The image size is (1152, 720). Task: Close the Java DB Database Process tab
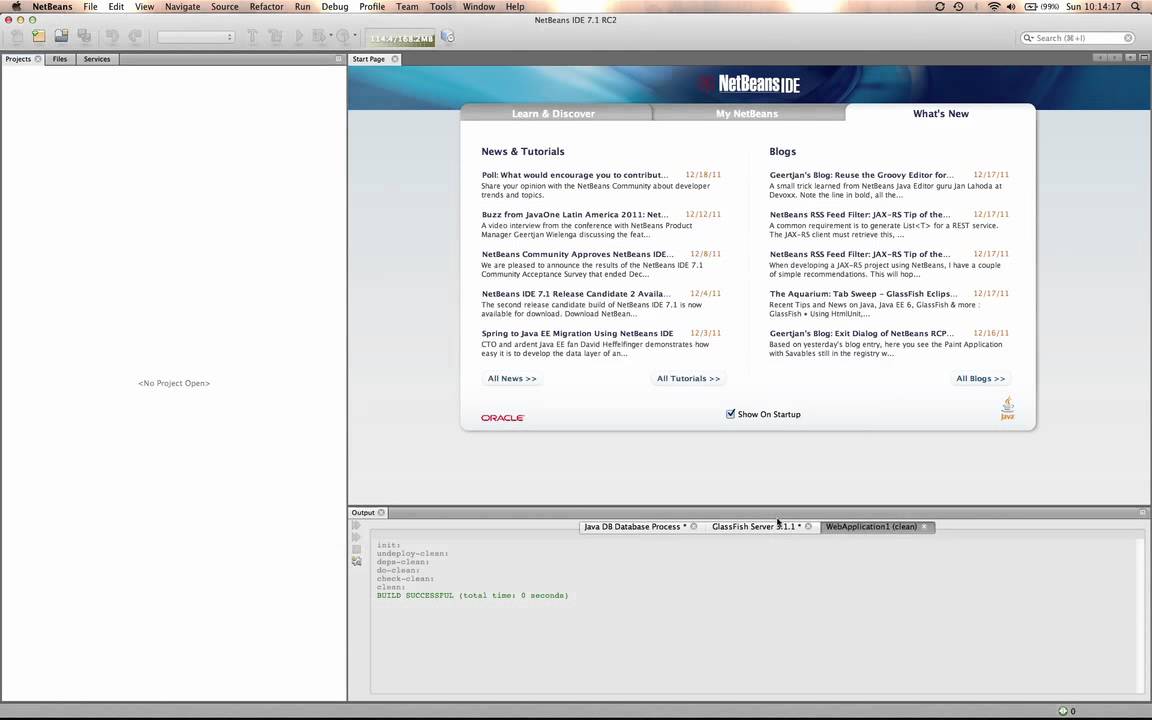click(x=694, y=526)
